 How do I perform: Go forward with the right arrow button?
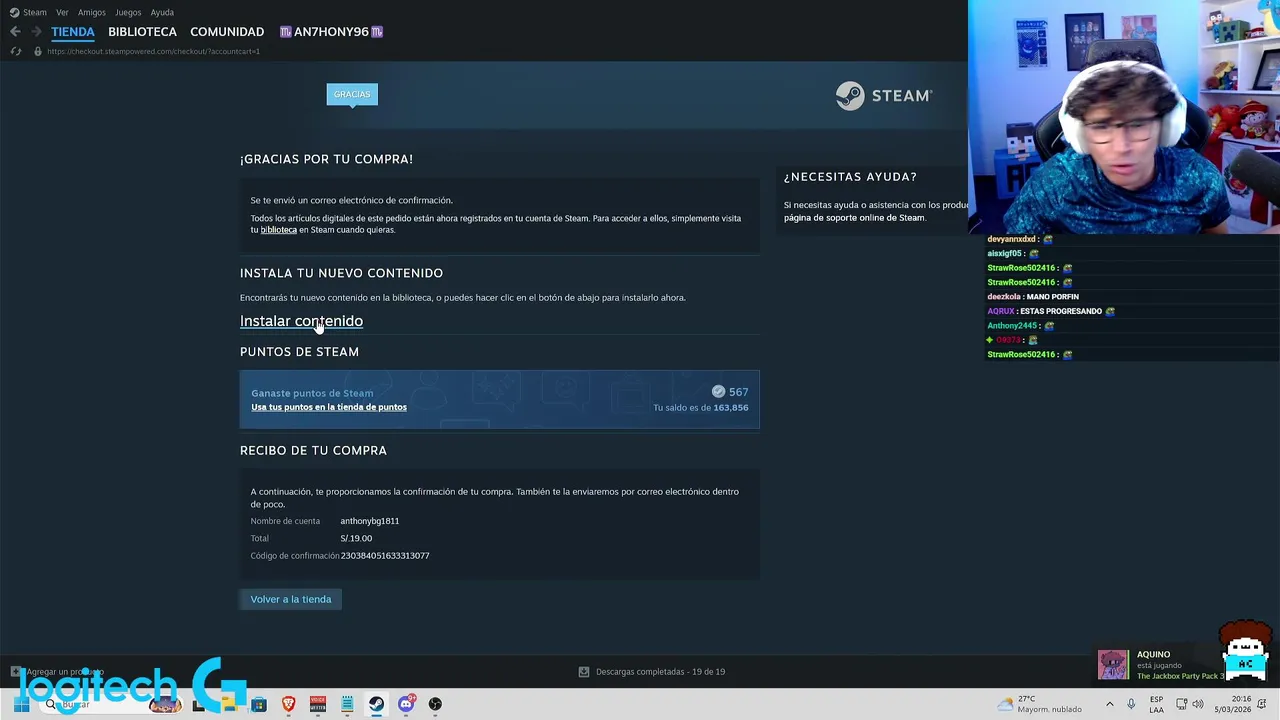click(x=35, y=32)
